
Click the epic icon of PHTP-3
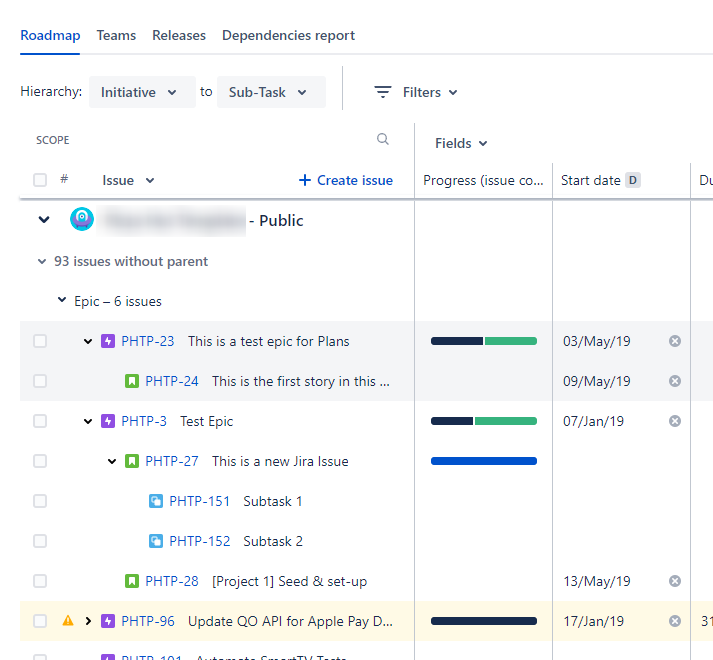tap(108, 421)
